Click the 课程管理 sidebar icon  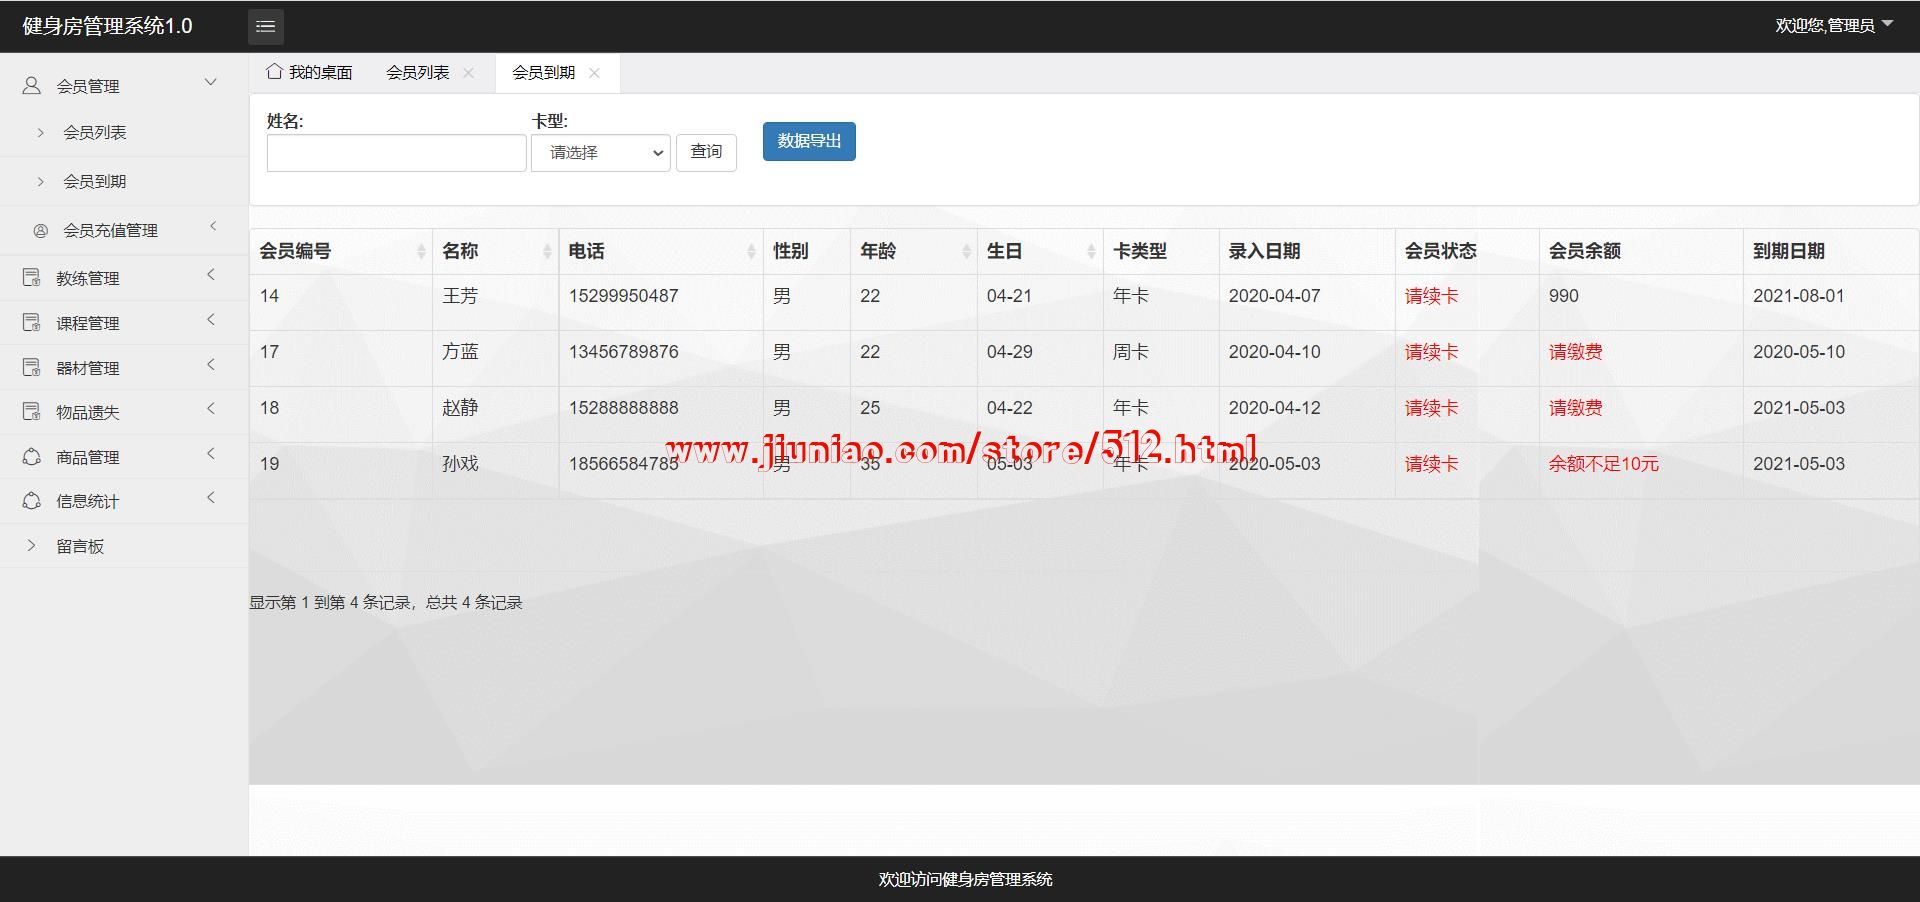[32, 323]
